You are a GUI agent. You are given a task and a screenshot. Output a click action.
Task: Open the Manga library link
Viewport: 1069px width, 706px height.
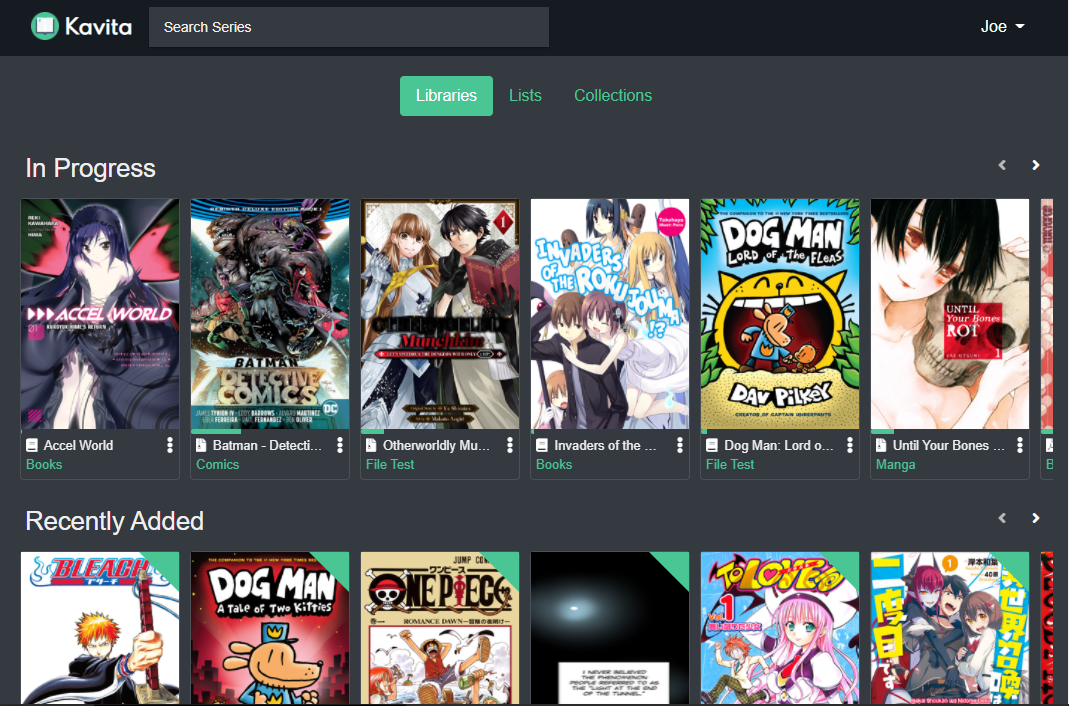point(895,464)
